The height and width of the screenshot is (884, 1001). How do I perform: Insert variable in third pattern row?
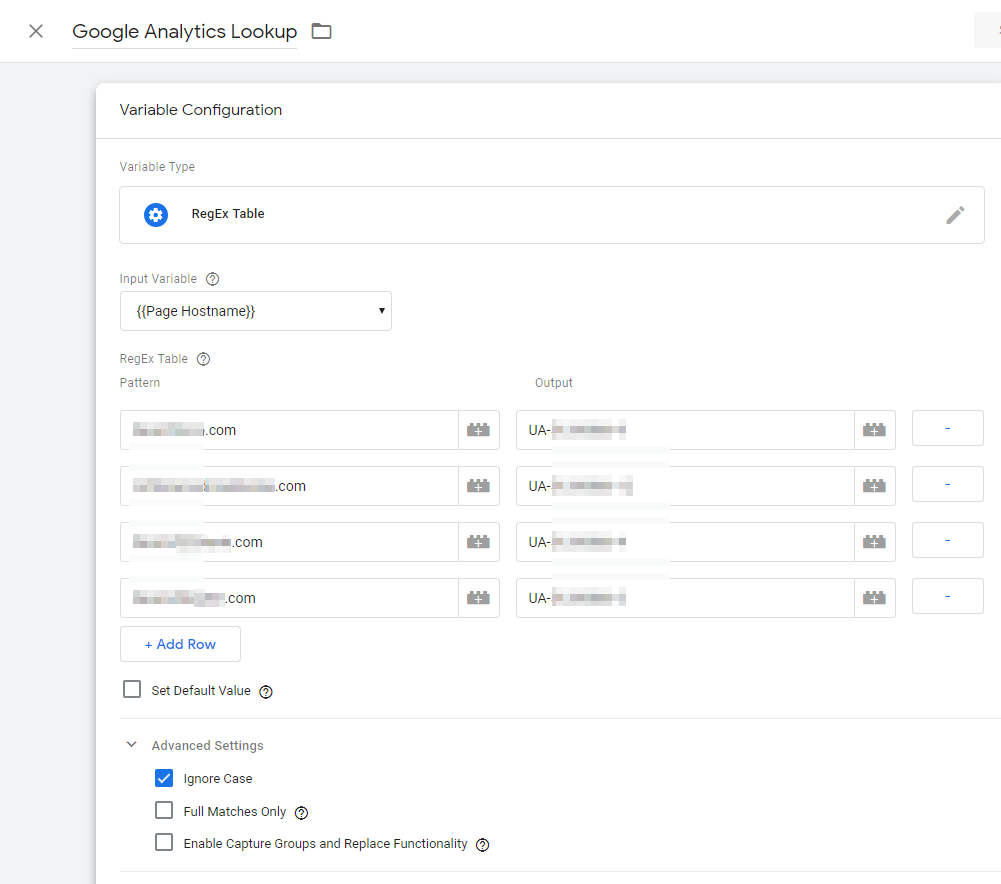tap(478, 542)
